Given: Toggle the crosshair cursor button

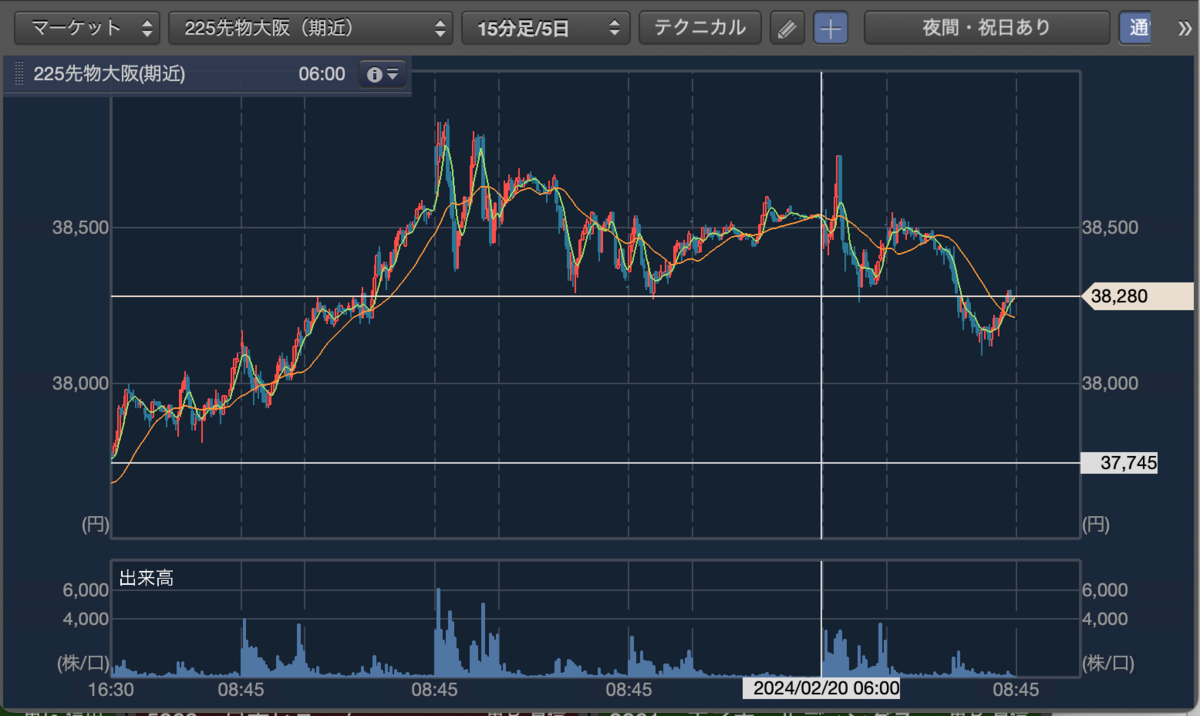Looking at the screenshot, I should click(x=830, y=28).
